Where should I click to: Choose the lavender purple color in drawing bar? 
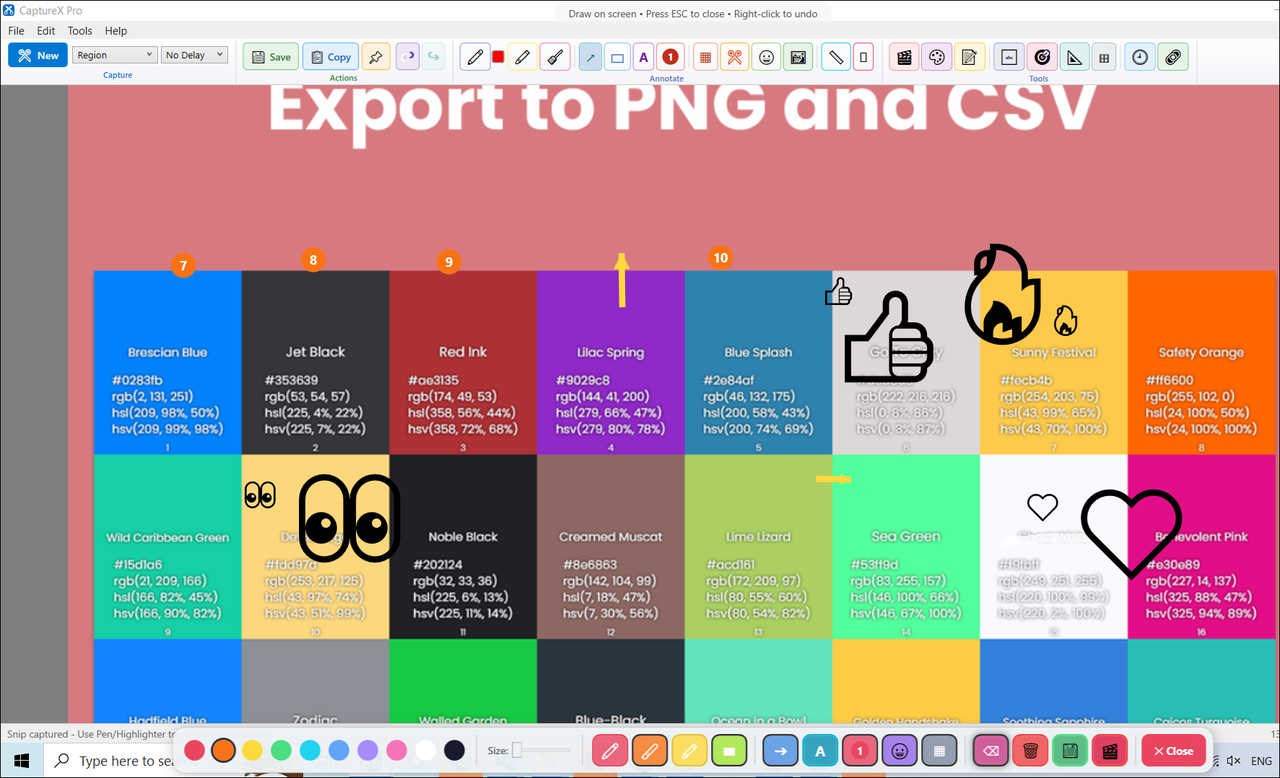tap(368, 750)
